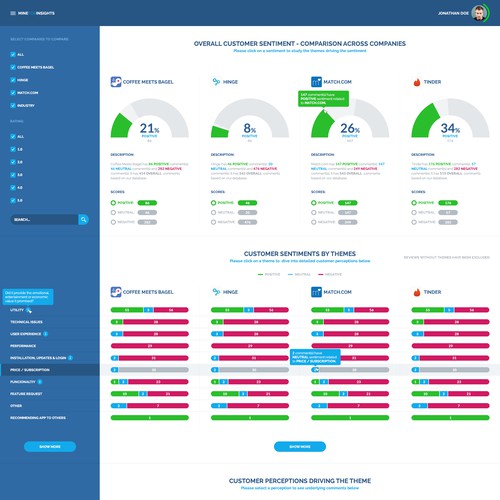The width and height of the screenshot is (500, 500).
Task: Select the Functionality theme
Action: pos(23,382)
